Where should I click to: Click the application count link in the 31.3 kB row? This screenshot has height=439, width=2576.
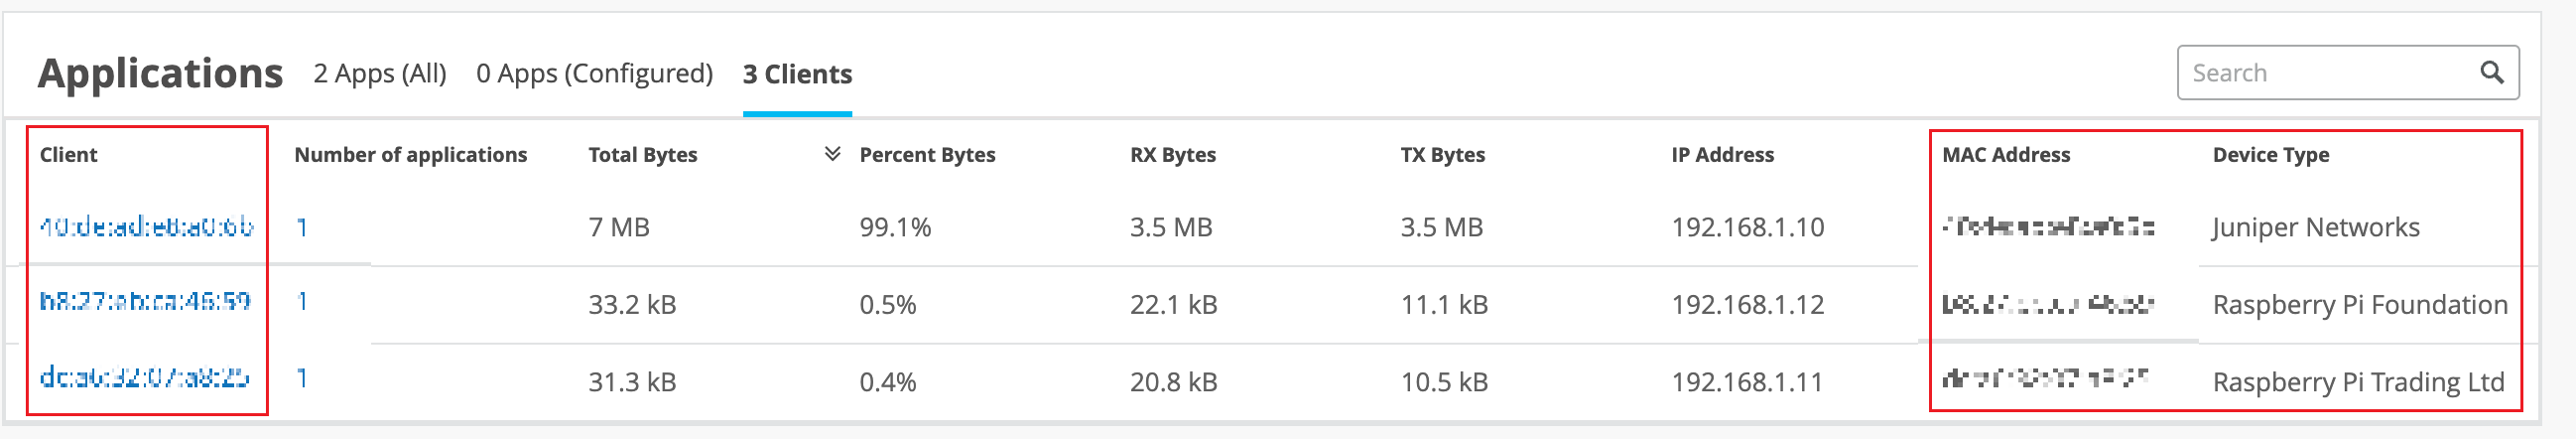(x=302, y=379)
